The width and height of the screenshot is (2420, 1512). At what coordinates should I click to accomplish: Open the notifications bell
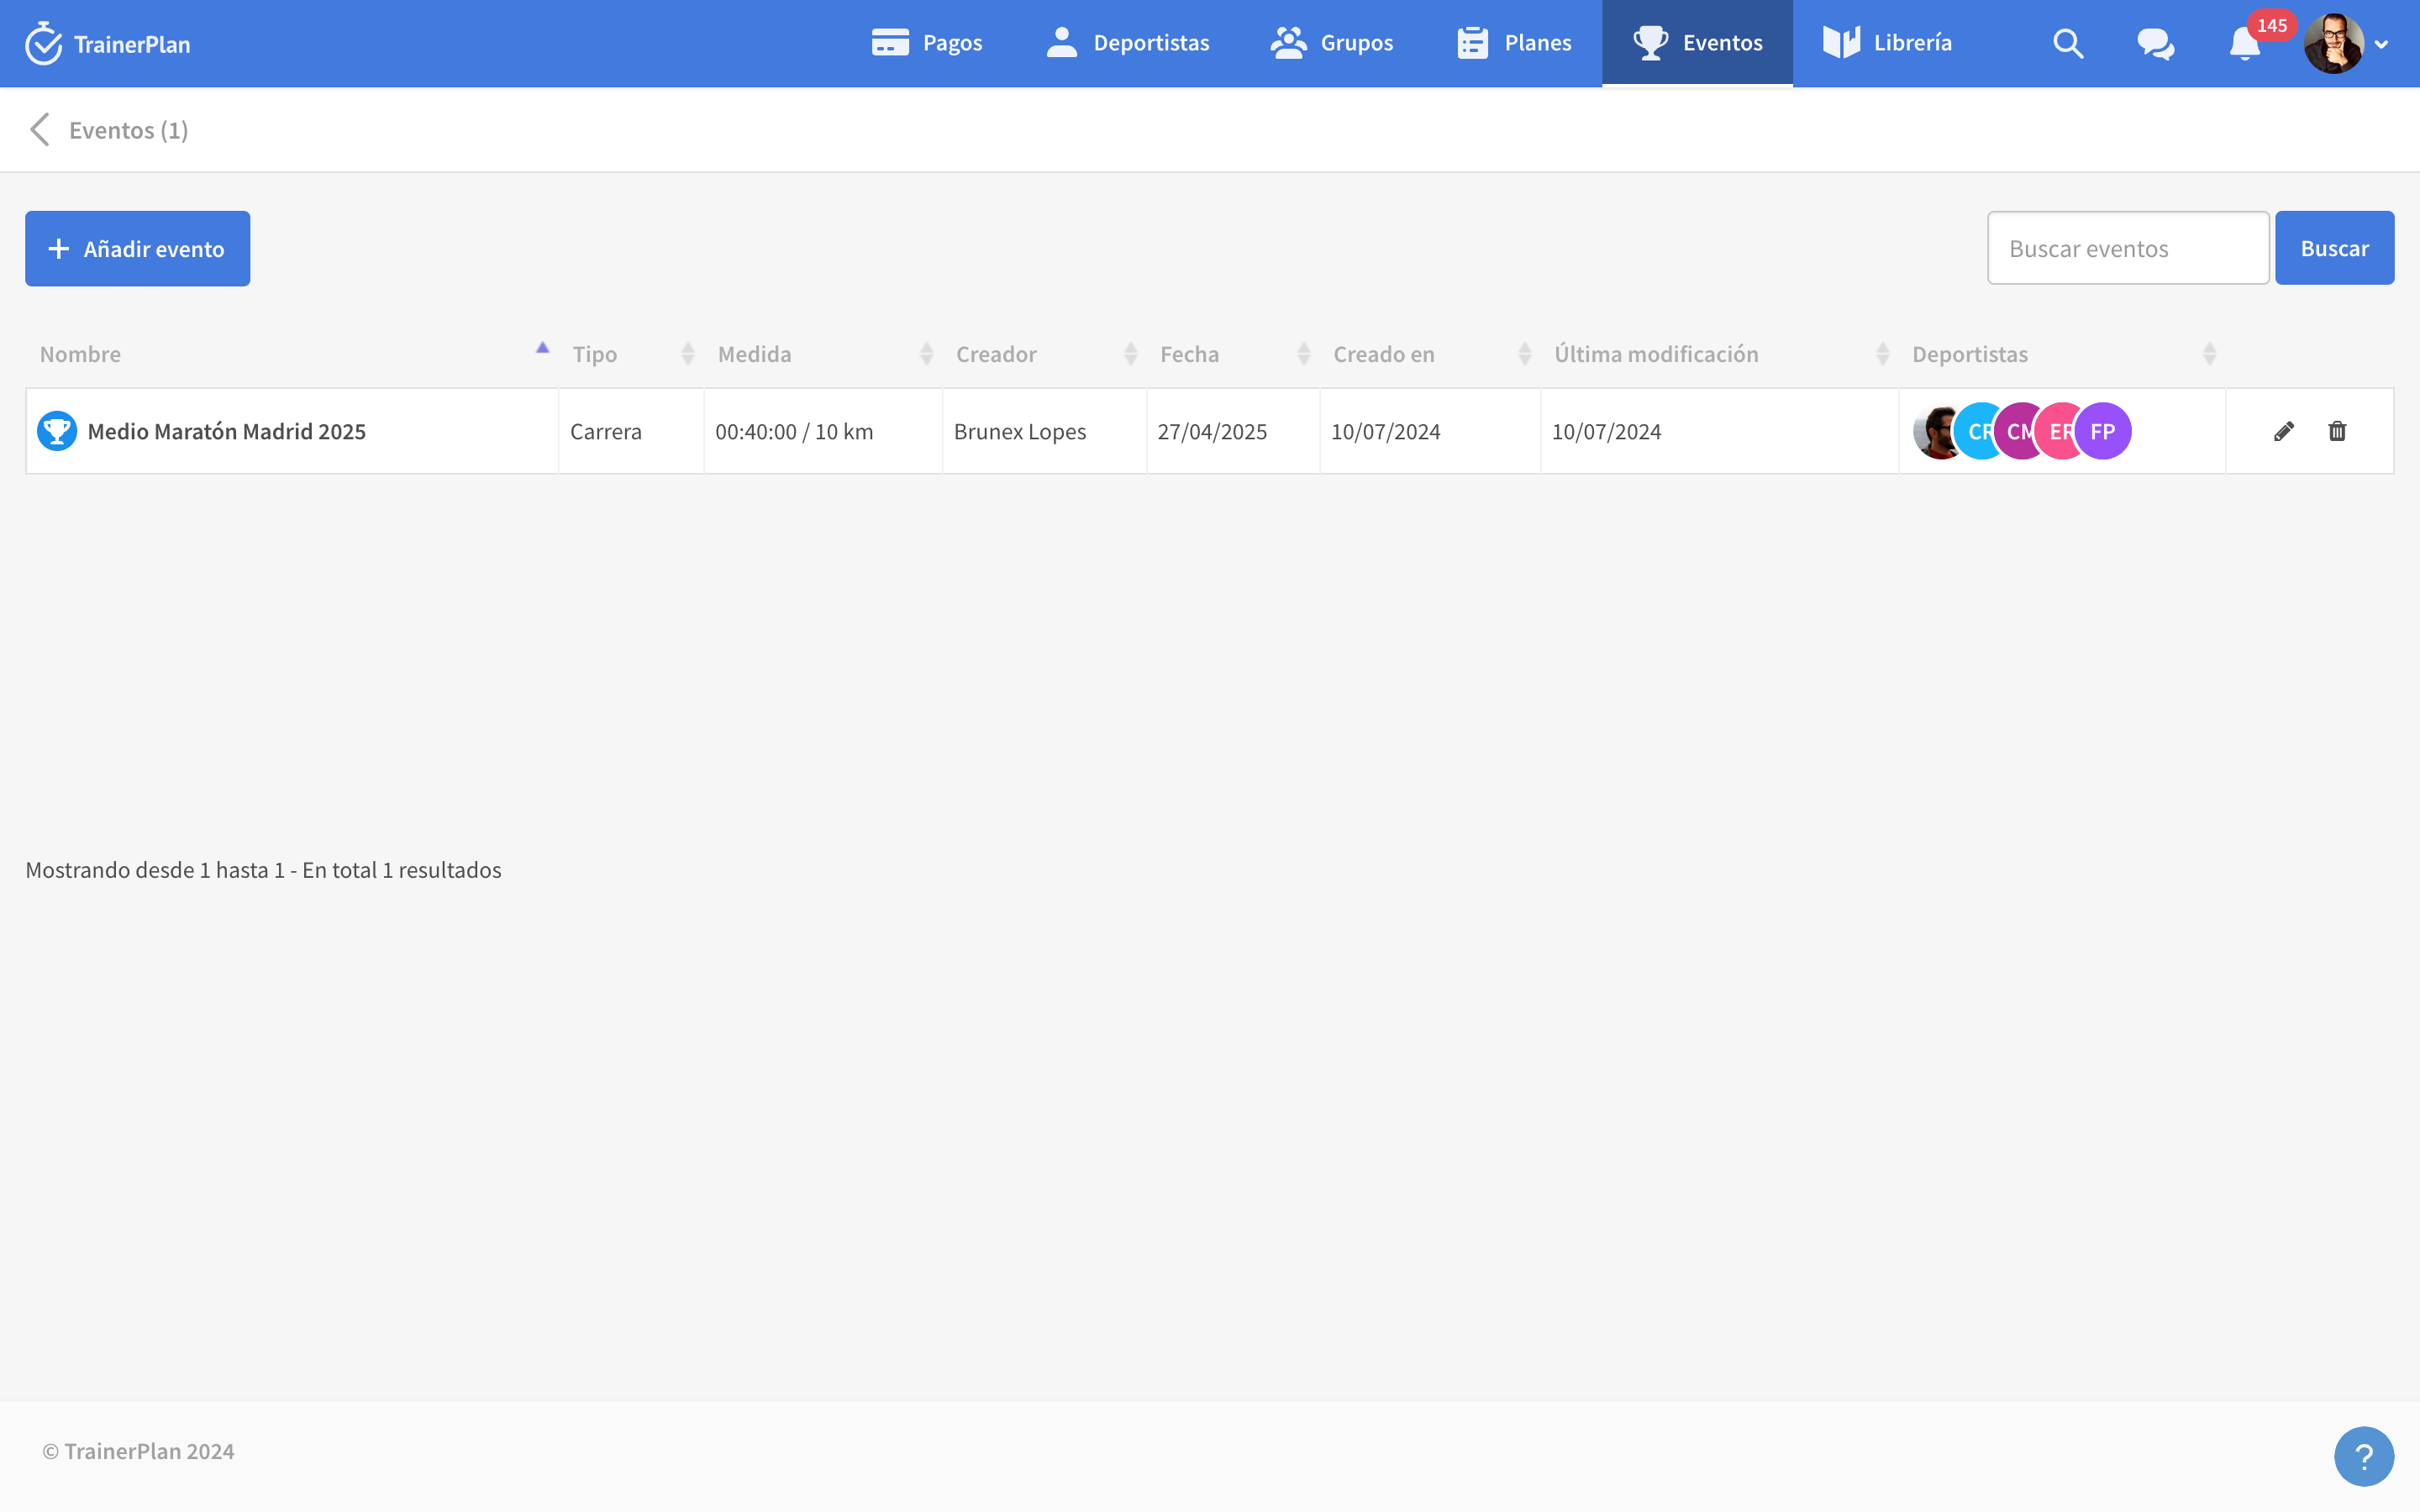pyautogui.click(x=2244, y=44)
